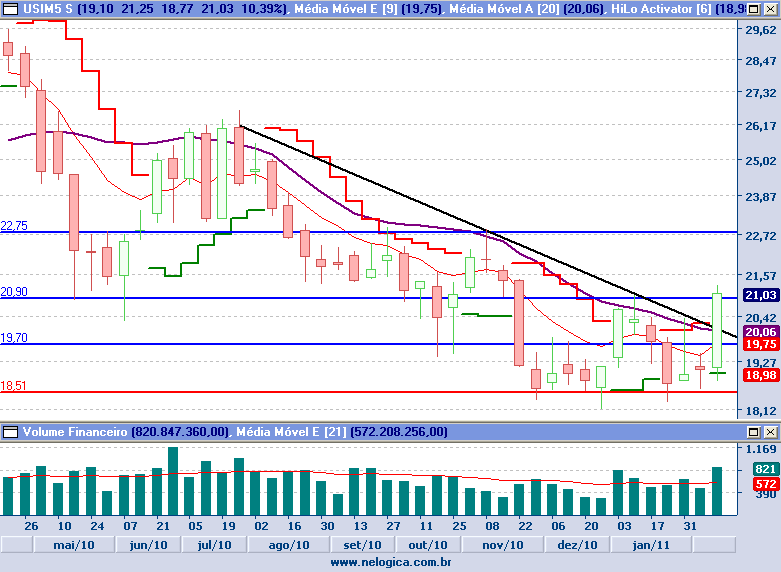Screen dimensions: 781x572
Task: Select the jan/11 month on timeline
Action: click(x=650, y=544)
